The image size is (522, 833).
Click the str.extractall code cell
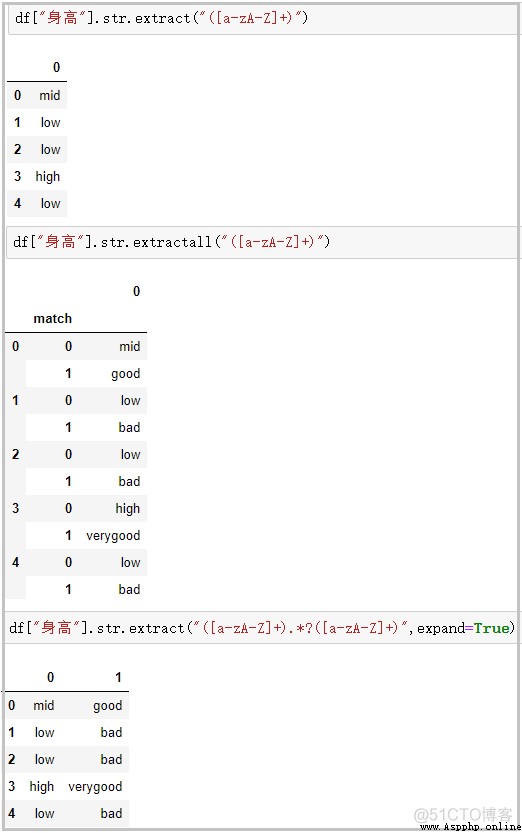[x=262, y=243]
